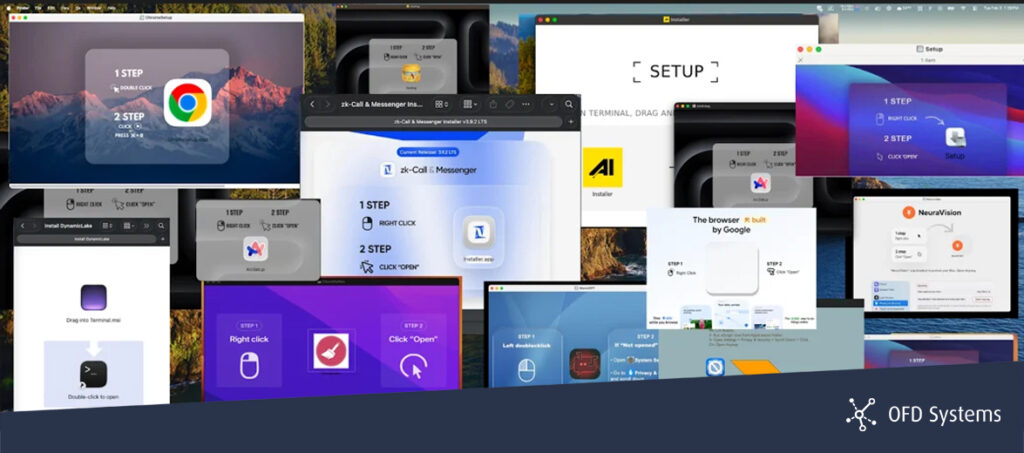Go back in the Install DynamicLake window

coord(21,226)
